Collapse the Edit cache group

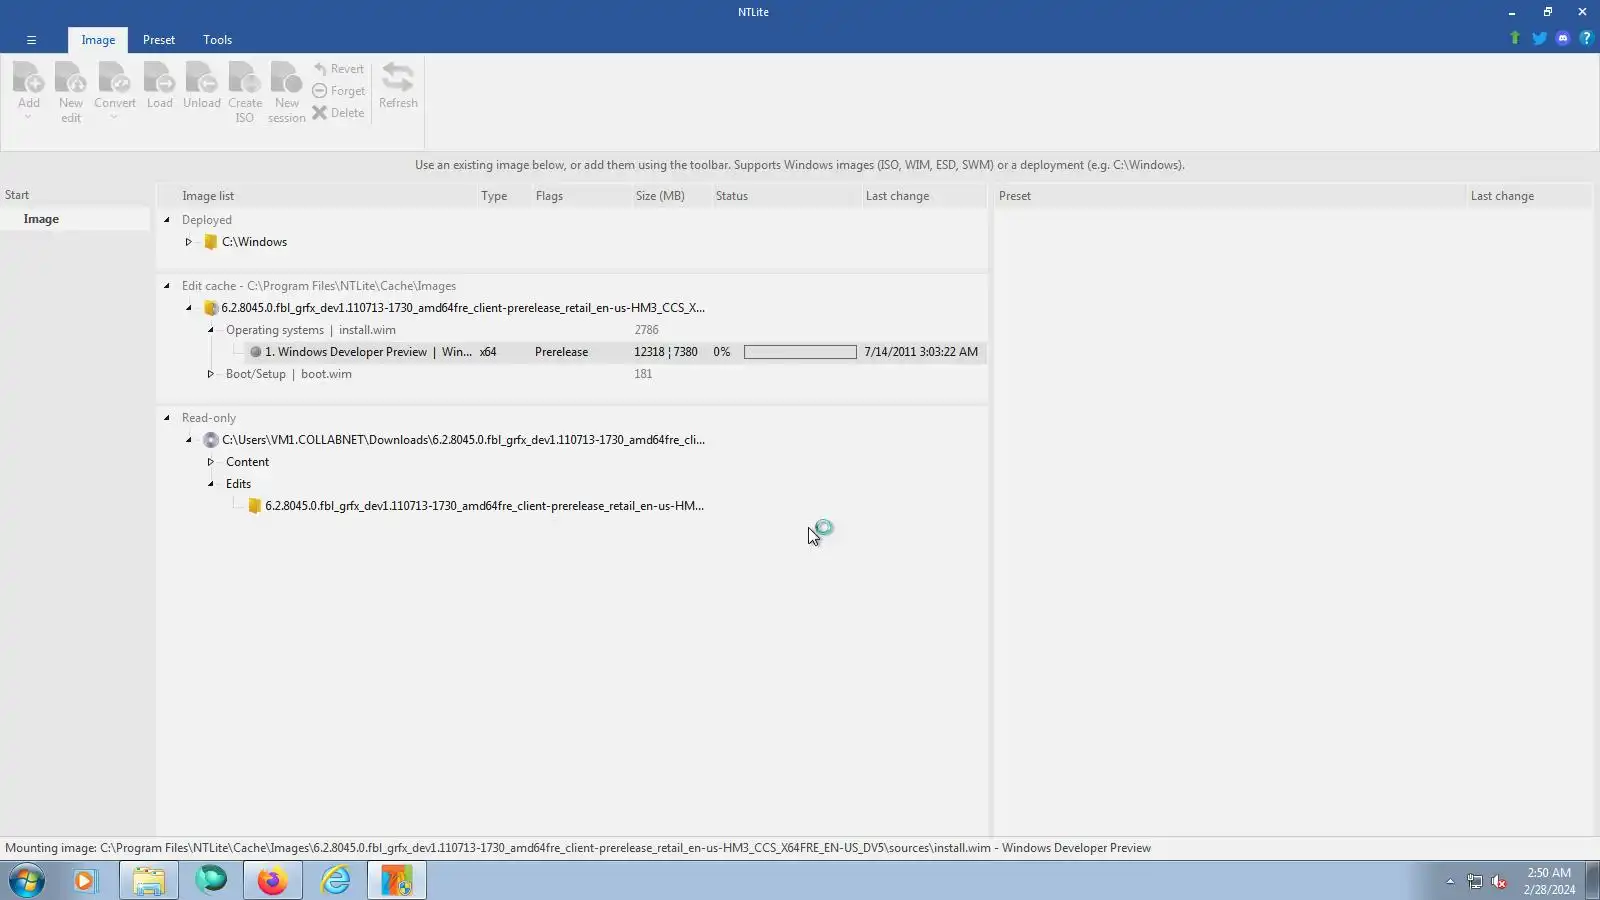(x=167, y=286)
